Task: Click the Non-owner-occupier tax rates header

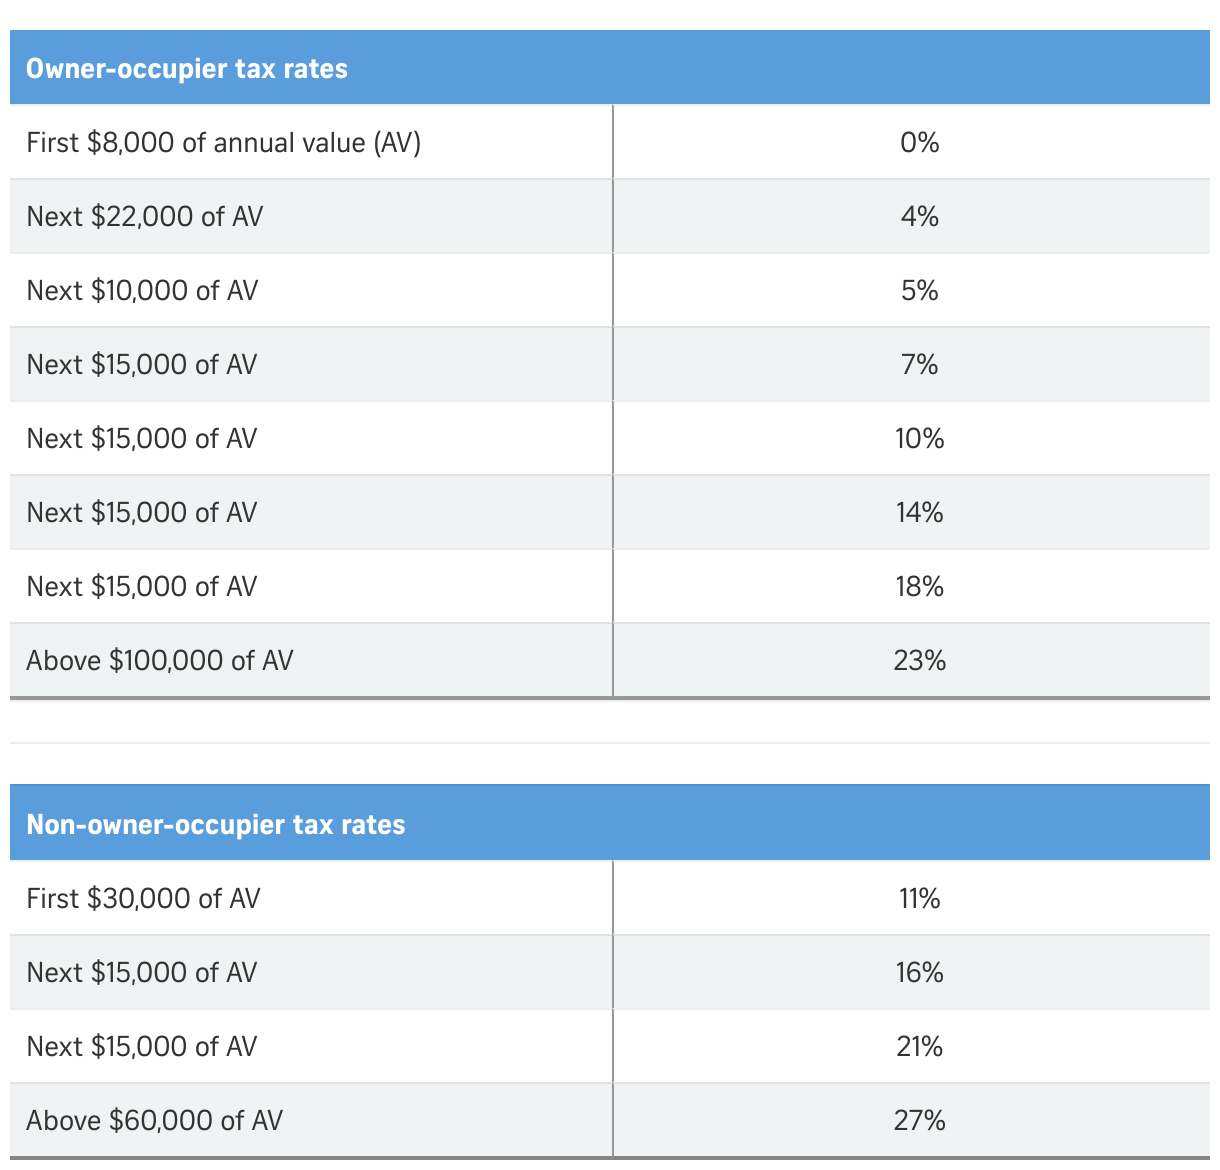Action: click(216, 825)
